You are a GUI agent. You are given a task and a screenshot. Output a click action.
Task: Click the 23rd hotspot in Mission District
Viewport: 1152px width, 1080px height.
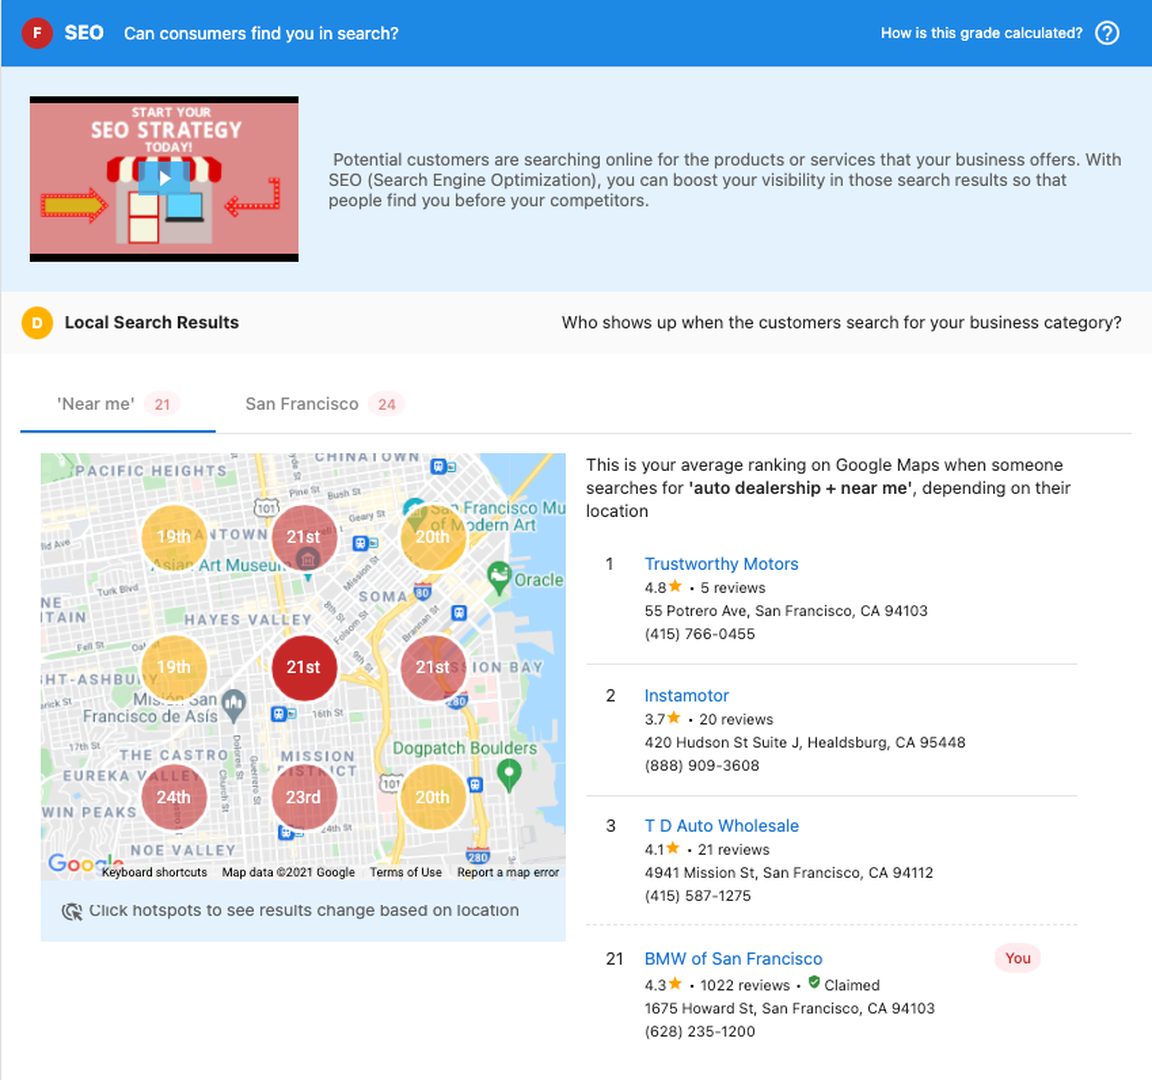click(x=303, y=797)
